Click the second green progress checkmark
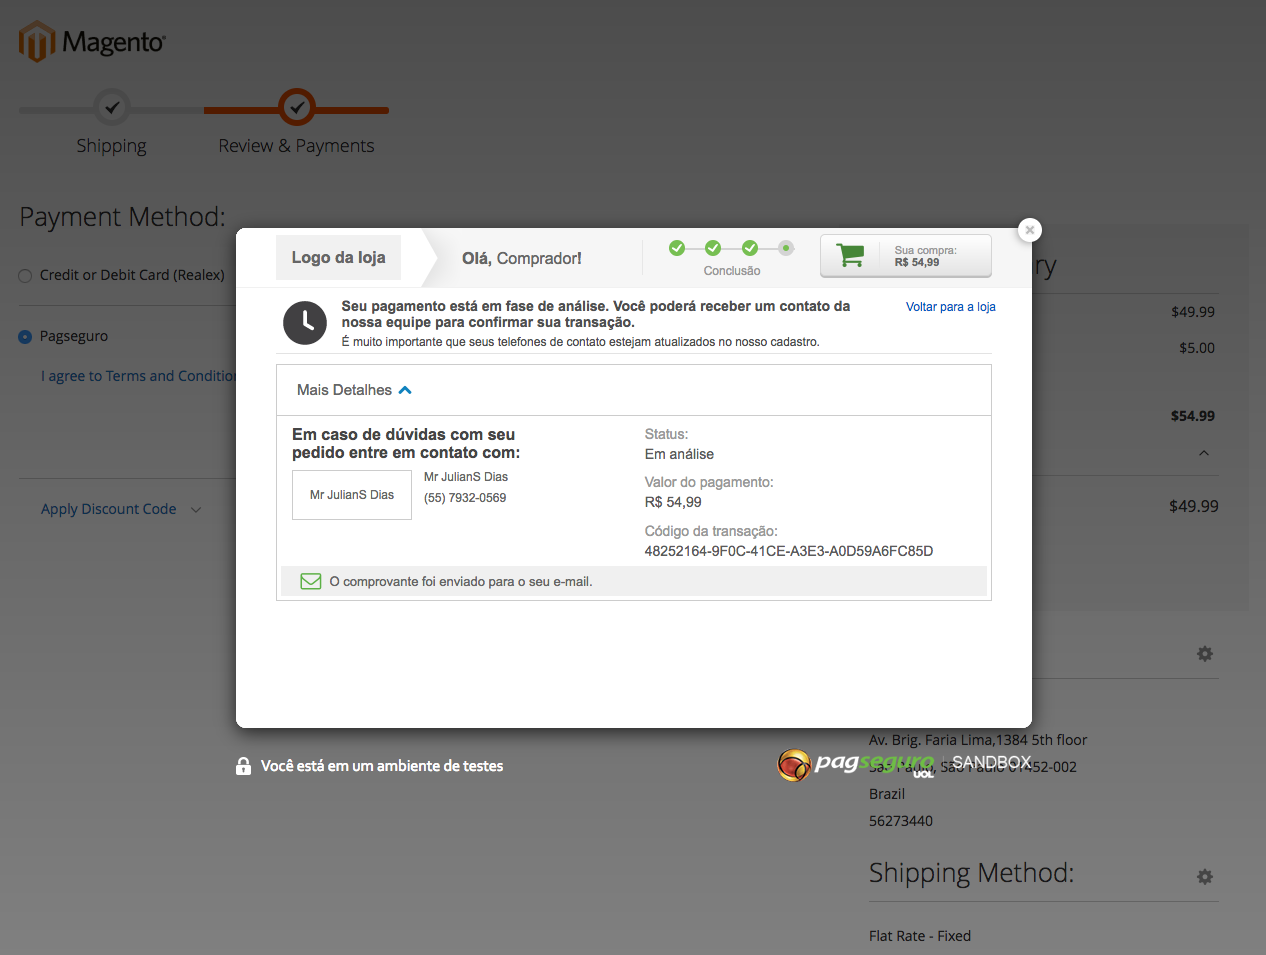The height and width of the screenshot is (955, 1266). coord(713,248)
